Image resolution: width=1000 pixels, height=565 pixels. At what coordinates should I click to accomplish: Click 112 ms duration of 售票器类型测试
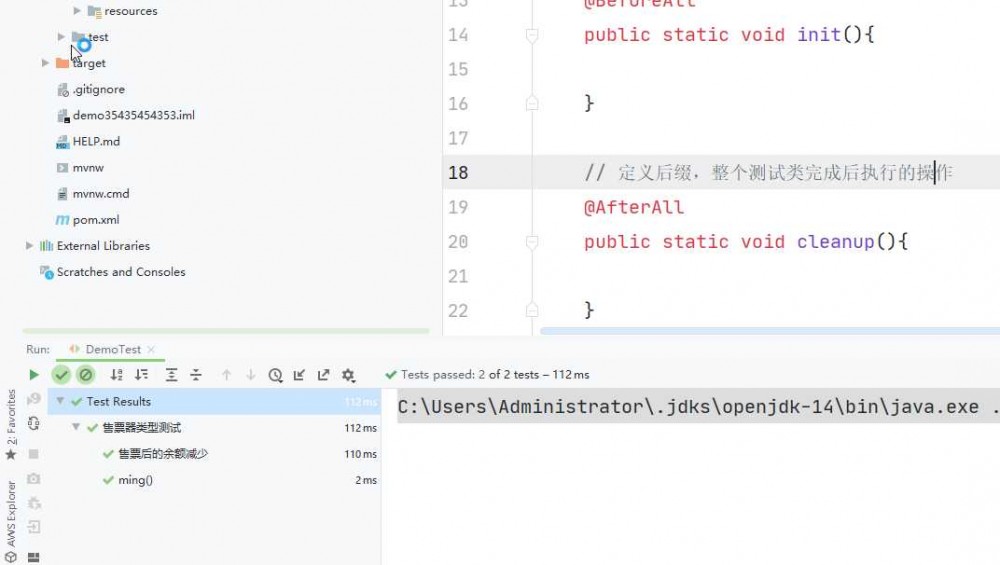[360, 428]
